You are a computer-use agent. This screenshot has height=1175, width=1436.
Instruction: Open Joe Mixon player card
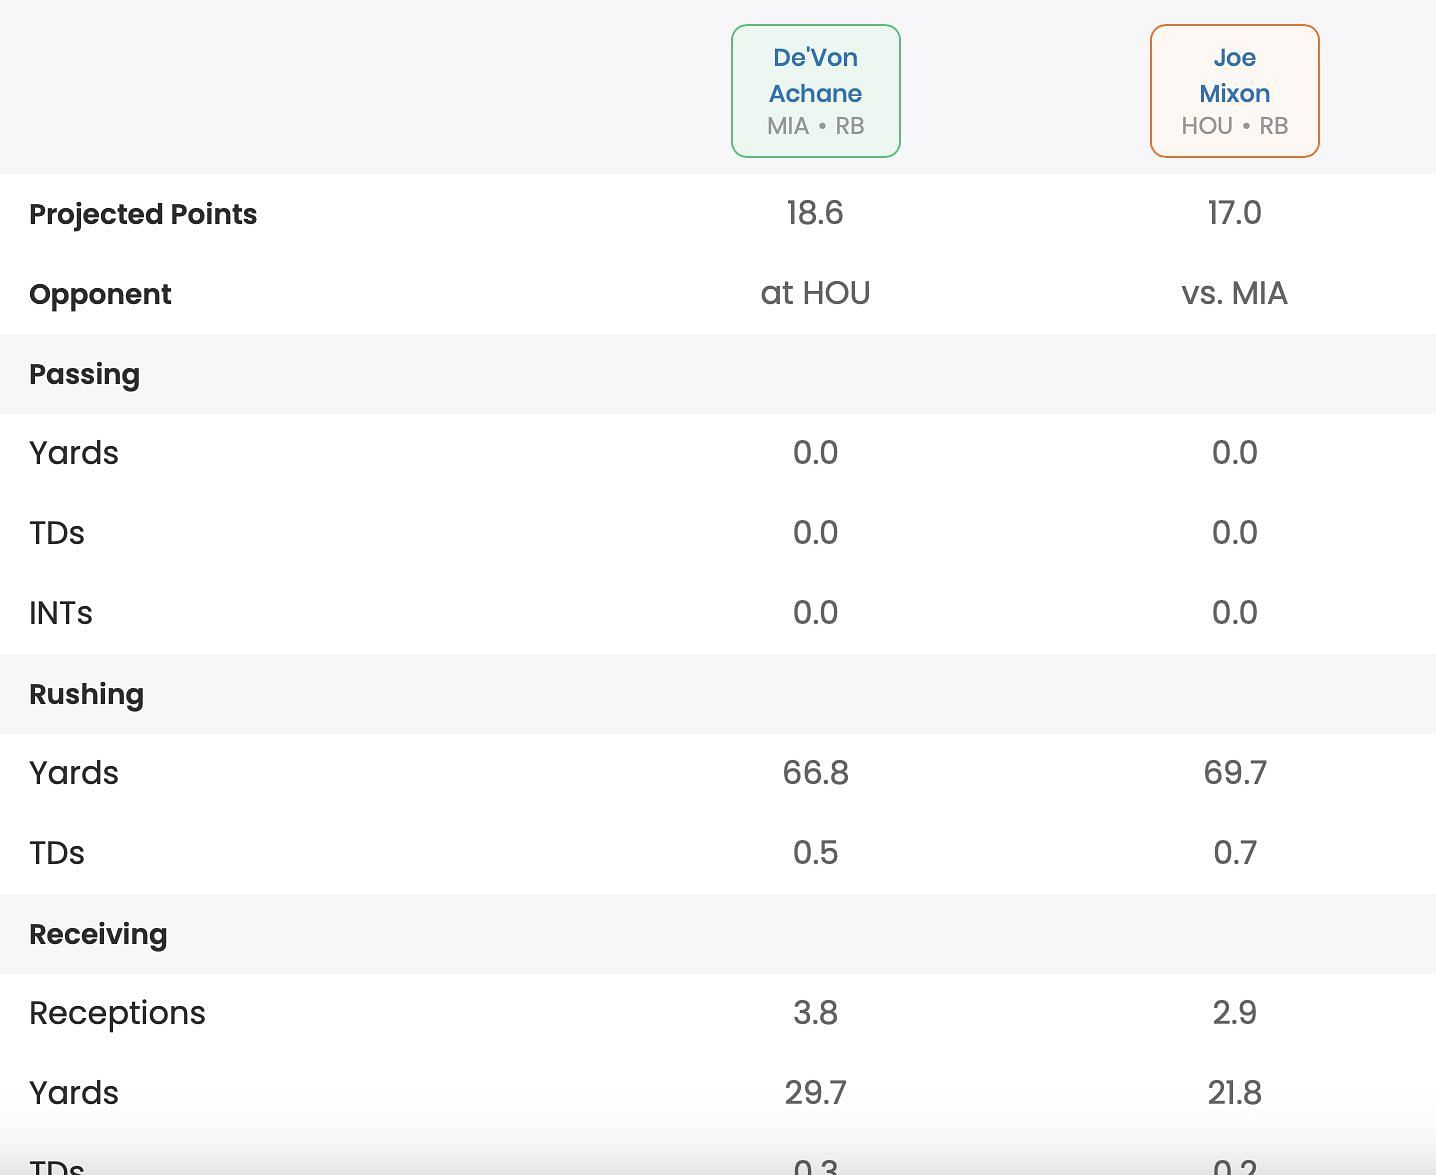[x=1234, y=91]
